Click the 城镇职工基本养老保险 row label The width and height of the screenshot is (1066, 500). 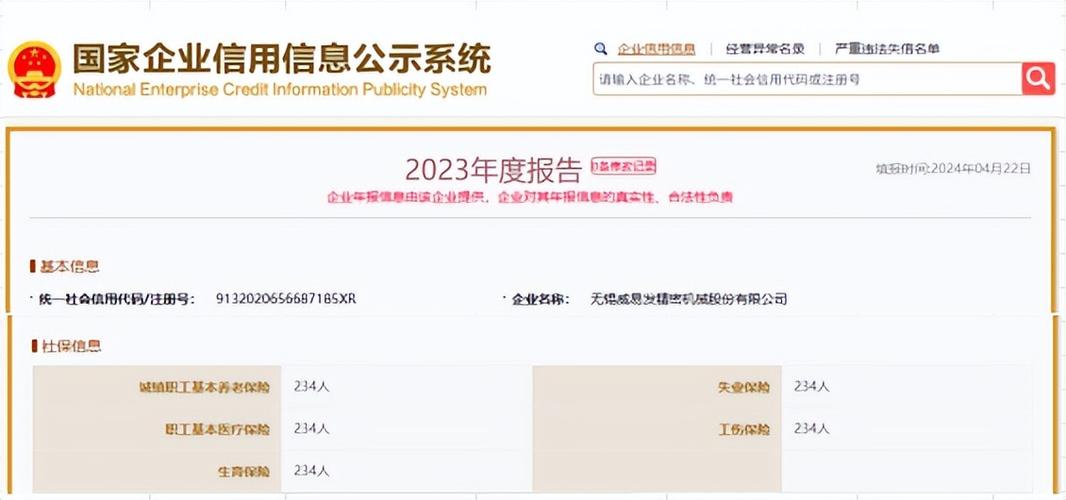[x=205, y=387]
